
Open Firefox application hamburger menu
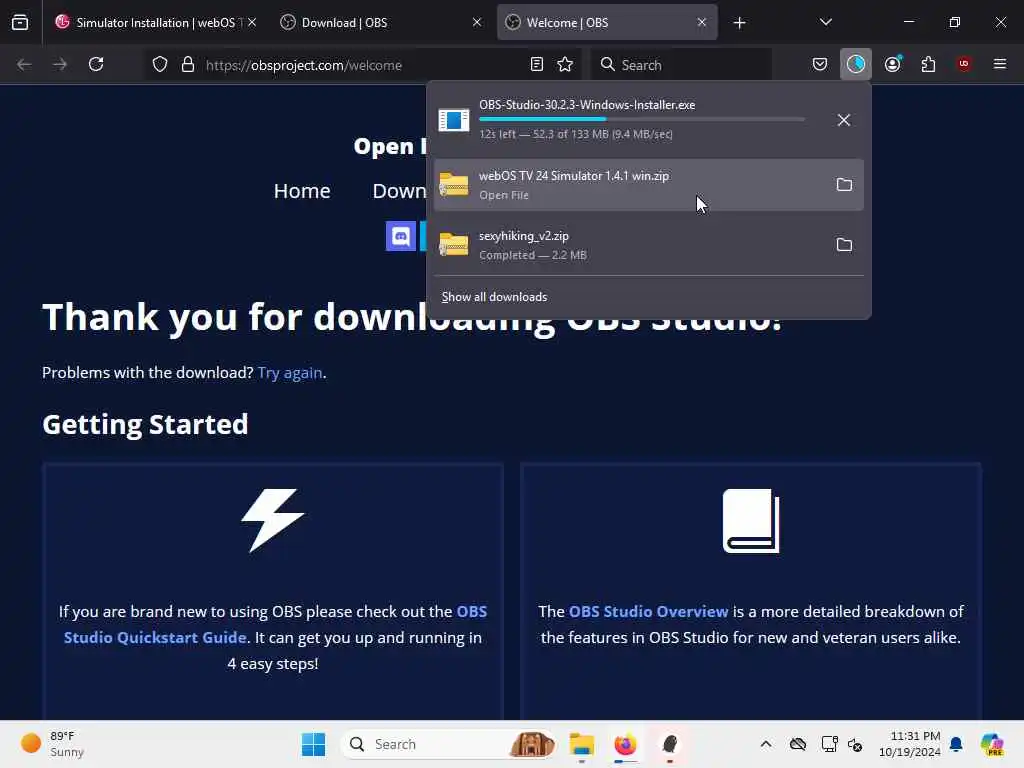(1000, 64)
